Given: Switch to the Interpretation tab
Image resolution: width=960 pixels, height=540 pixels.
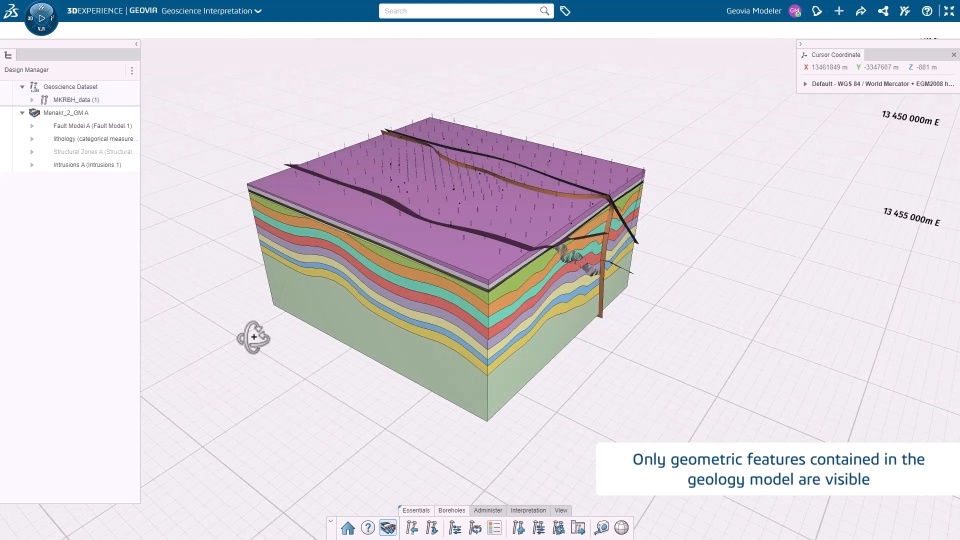Looking at the screenshot, I should (528, 511).
